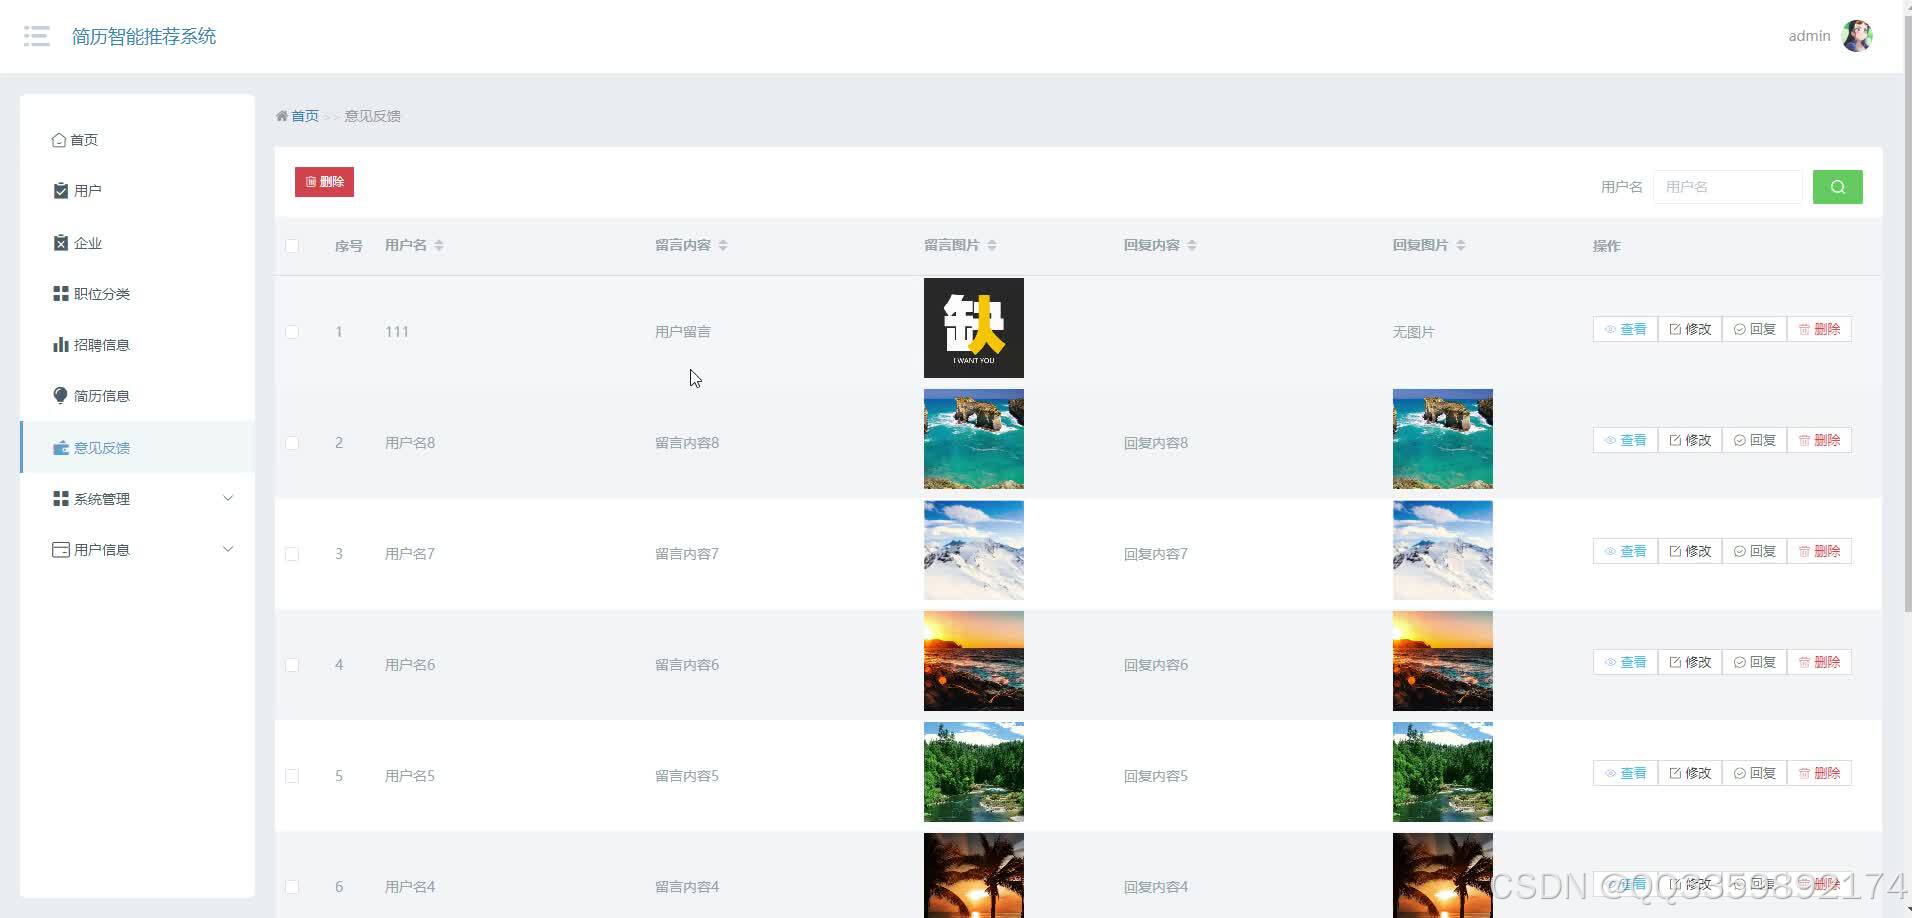This screenshot has width=1912, height=918.
Task: Check the row for 用户名7
Action: pyautogui.click(x=292, y=554)
